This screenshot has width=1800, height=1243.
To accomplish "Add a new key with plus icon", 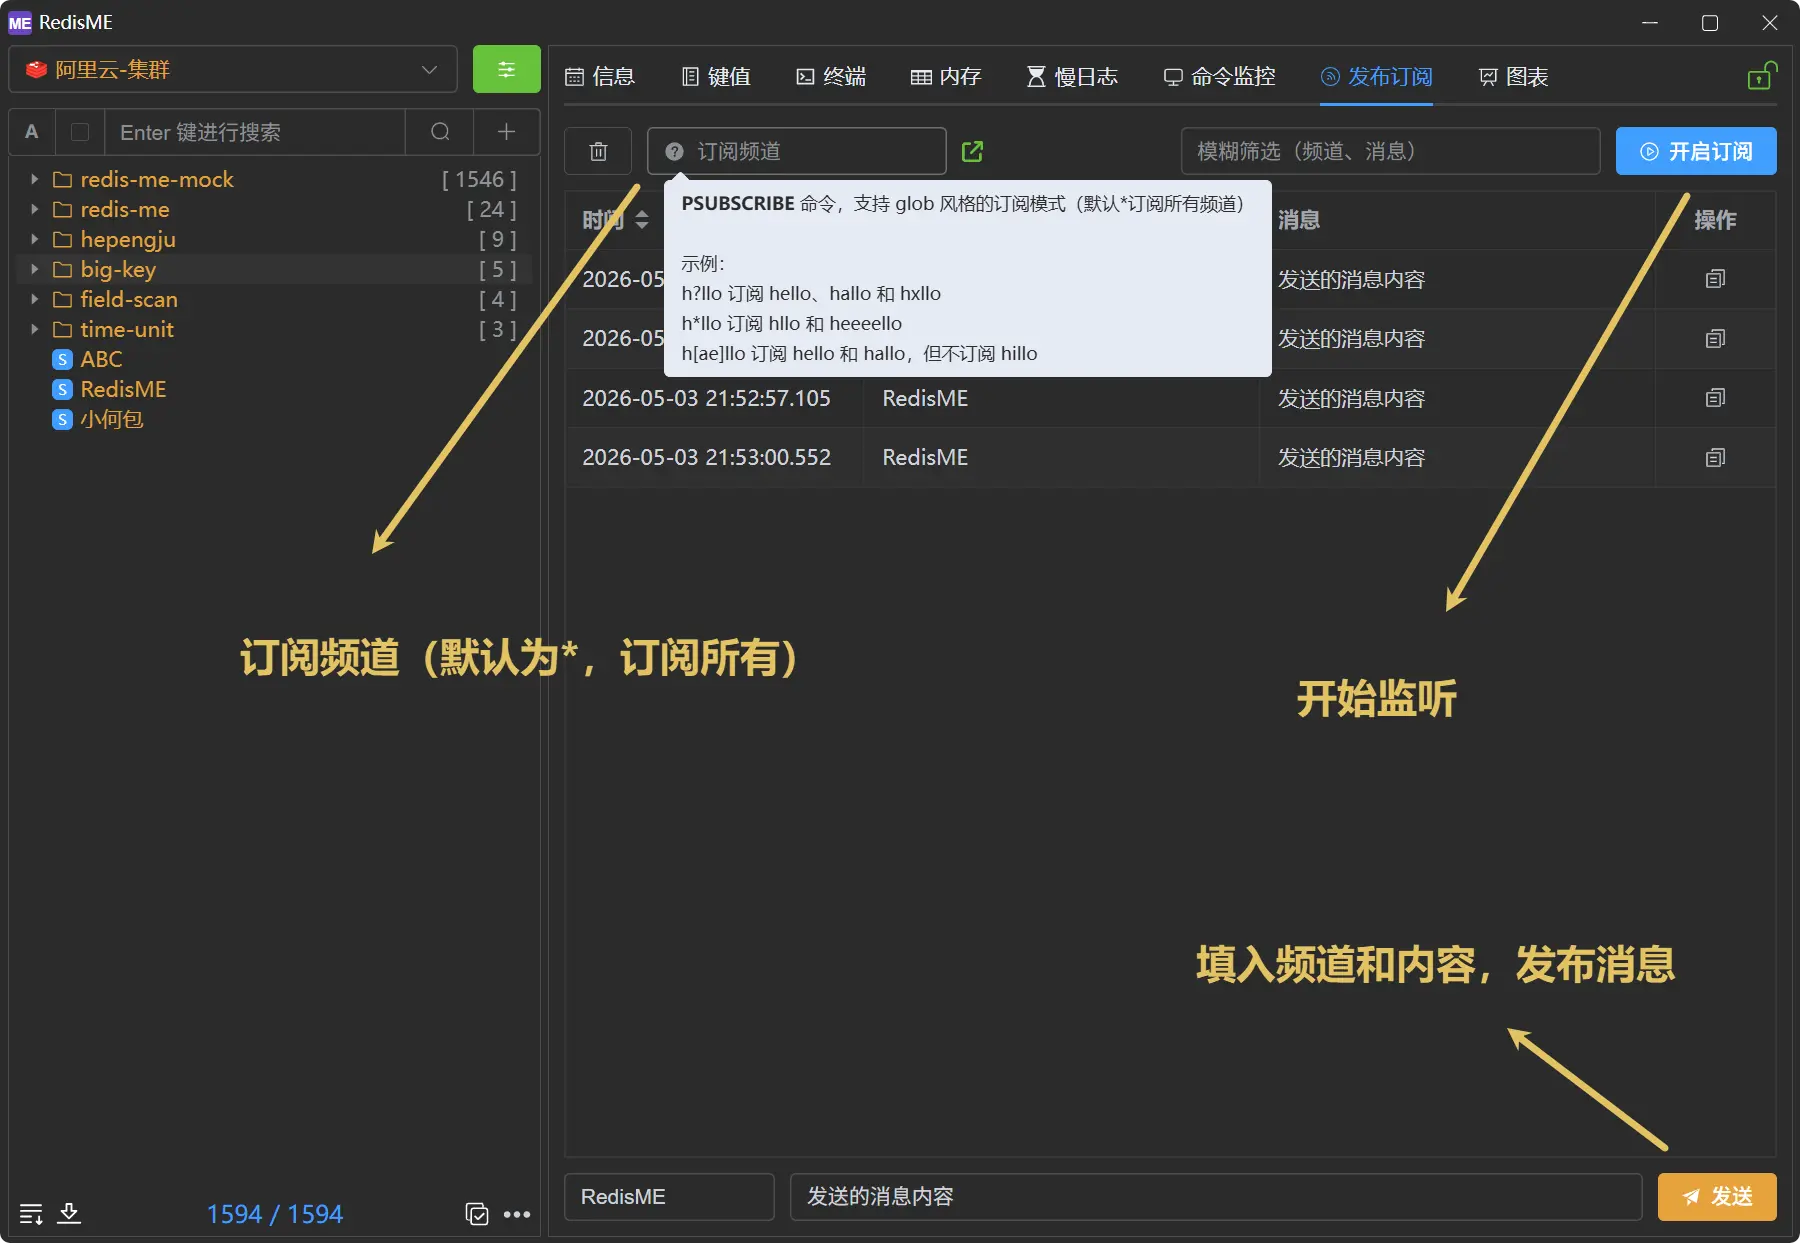I will tap(506, 132).
